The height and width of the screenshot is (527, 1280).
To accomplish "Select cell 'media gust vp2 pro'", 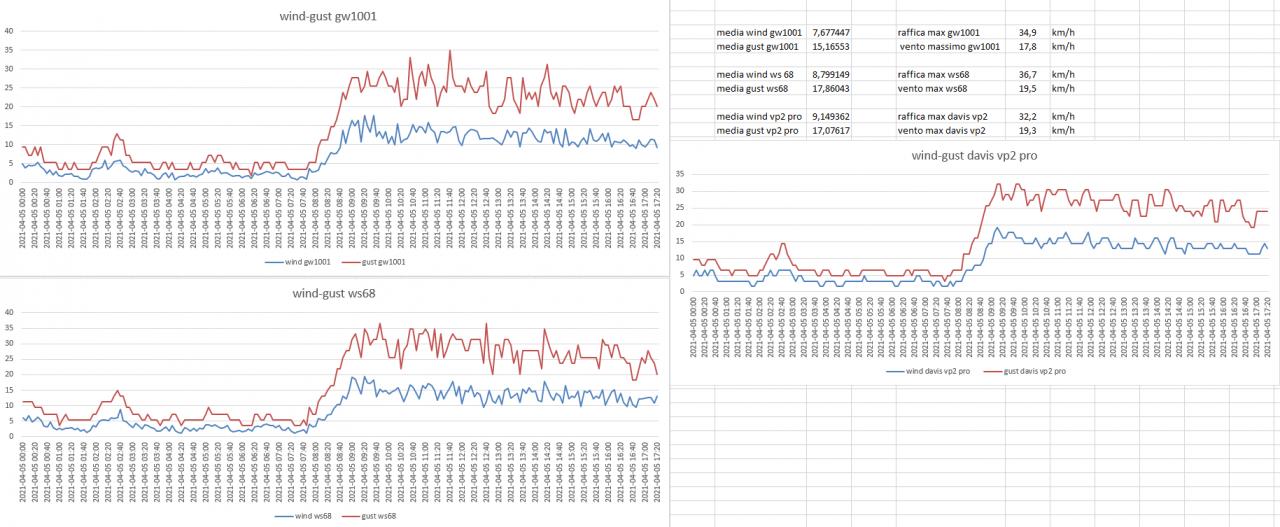I will coord(757,130).
